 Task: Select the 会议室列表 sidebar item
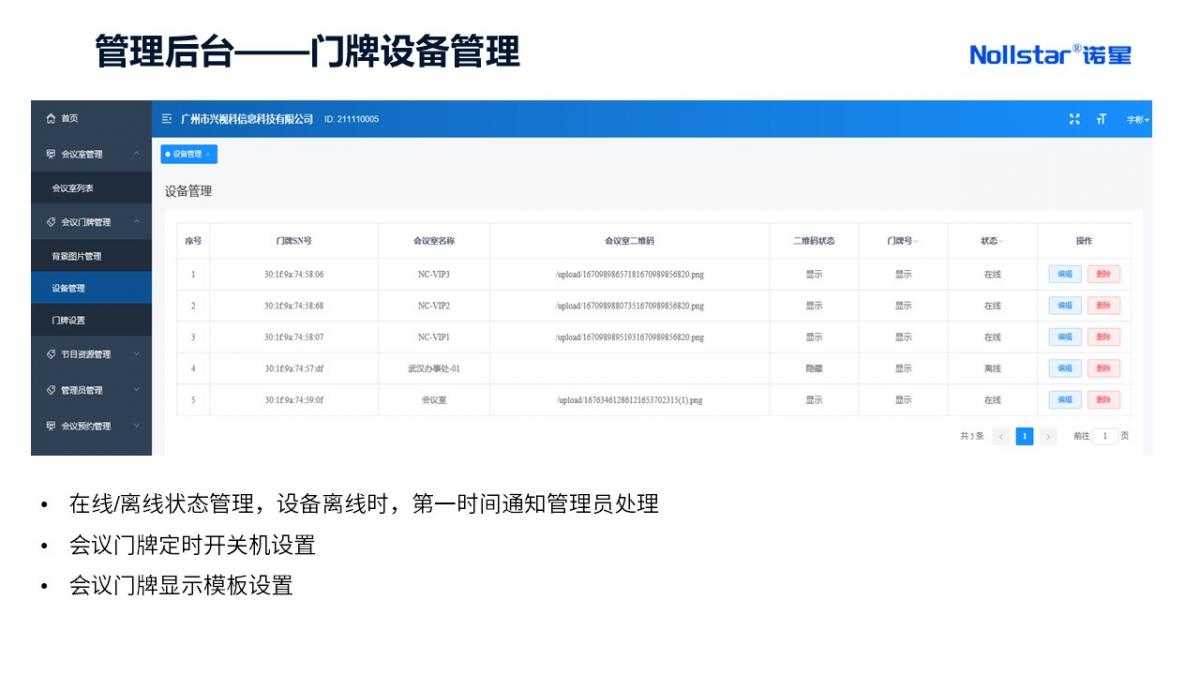point(73,188)
